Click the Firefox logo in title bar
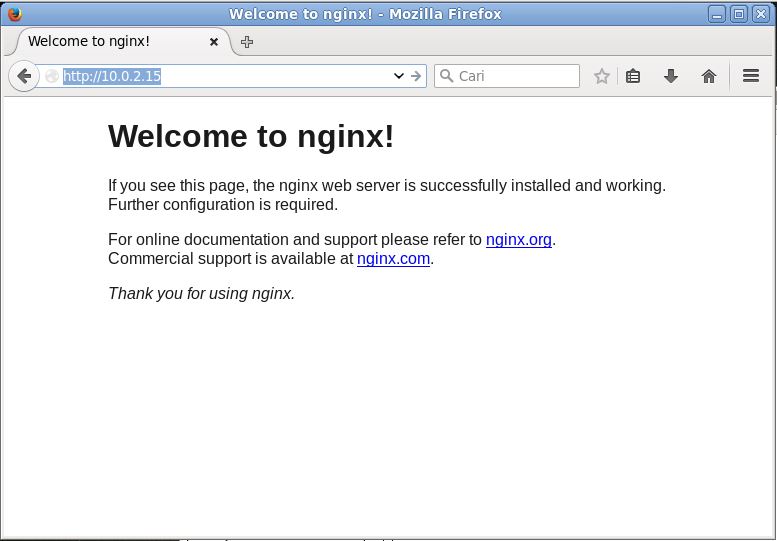Screen dimensions: 777x541 click(x=15, y=13)
